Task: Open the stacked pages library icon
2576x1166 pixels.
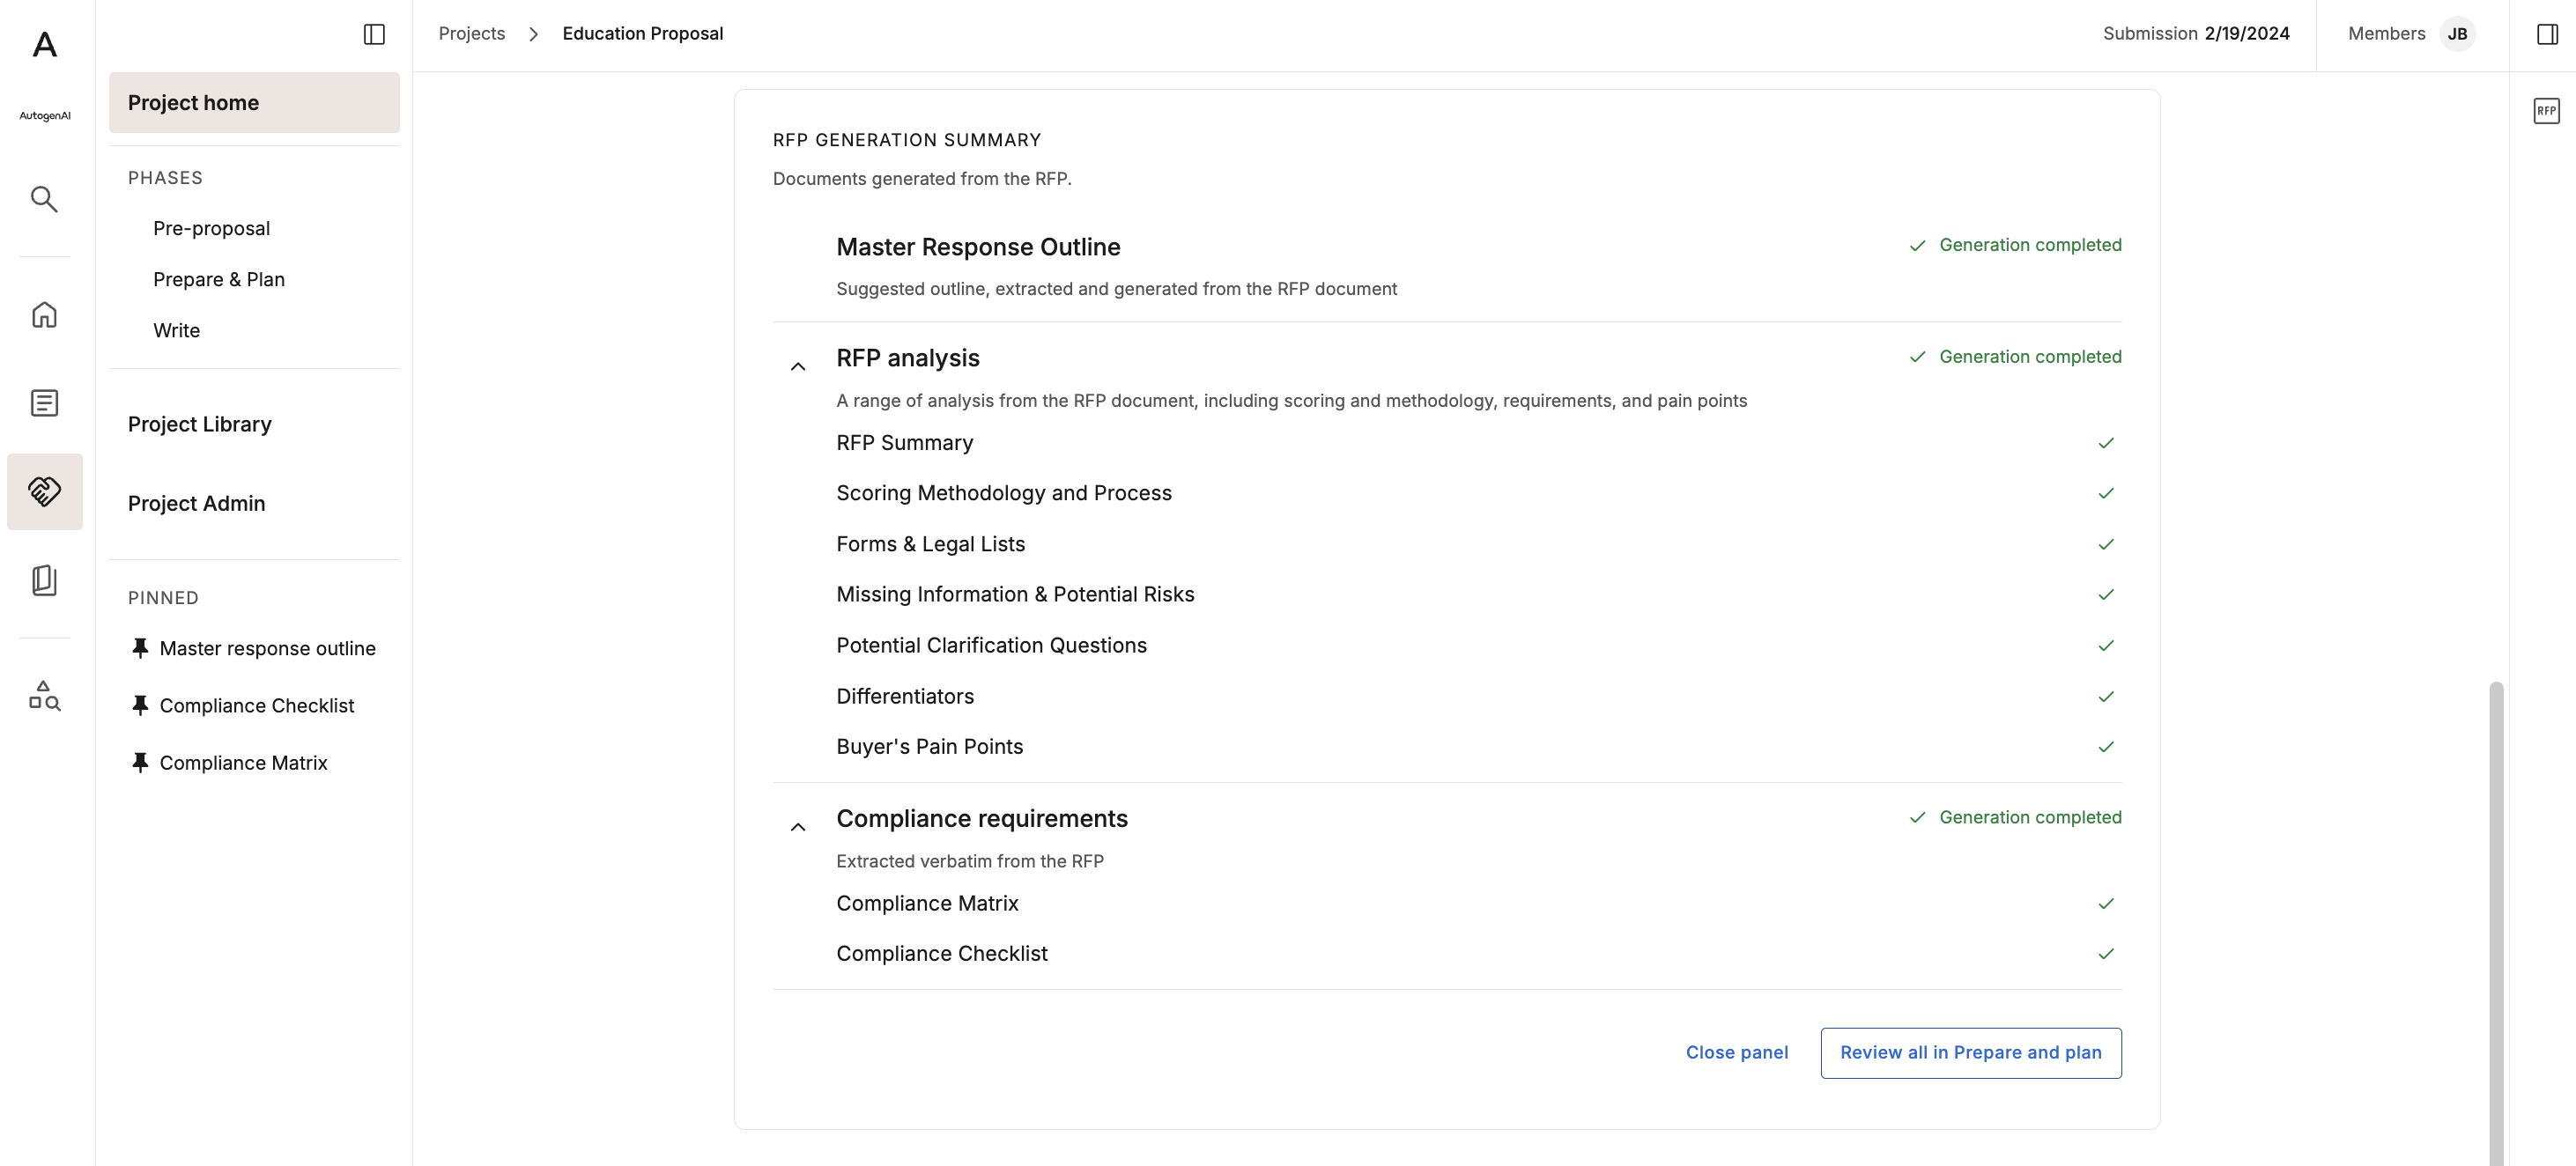Action: pyautogui.click(x=44, y=580)
